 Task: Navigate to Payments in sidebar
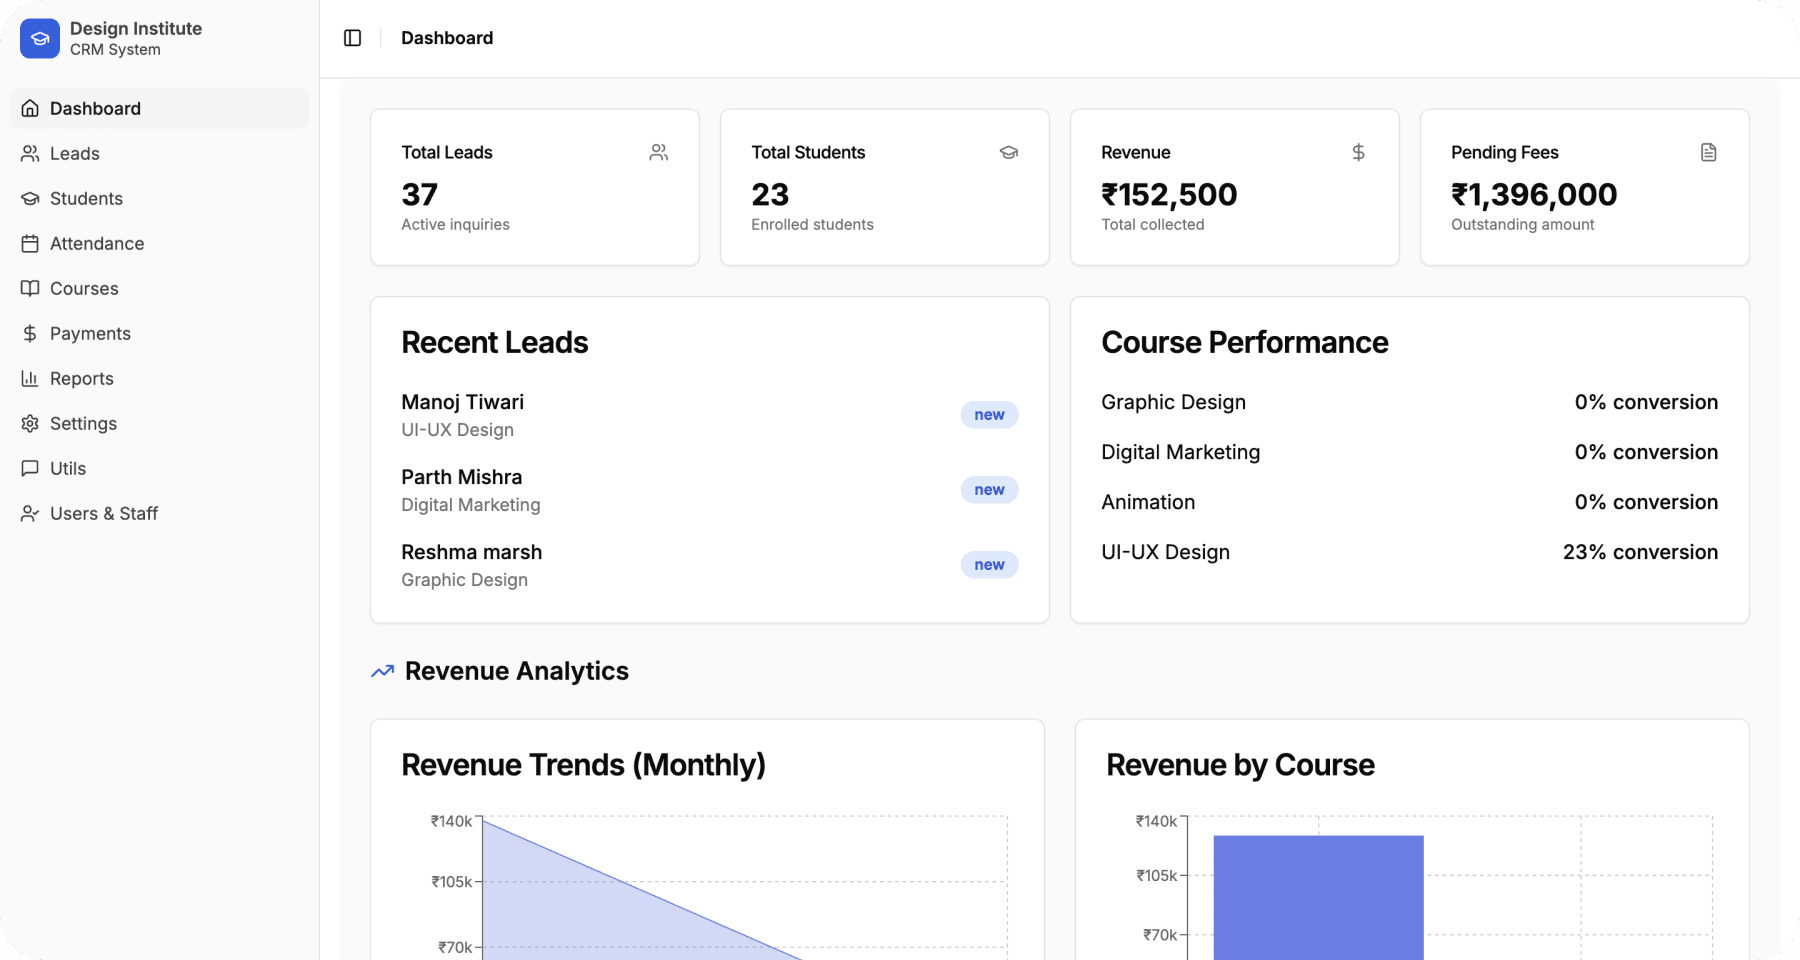point(90,334)
